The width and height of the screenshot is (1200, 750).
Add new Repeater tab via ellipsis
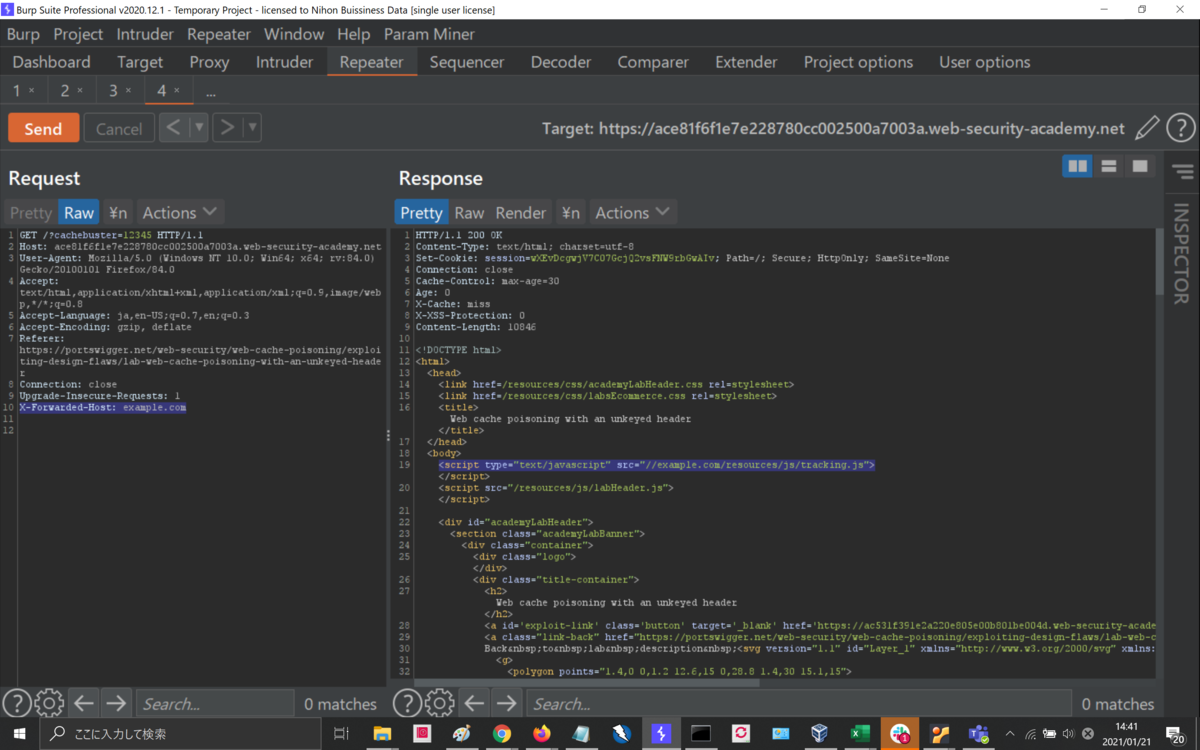210,92
